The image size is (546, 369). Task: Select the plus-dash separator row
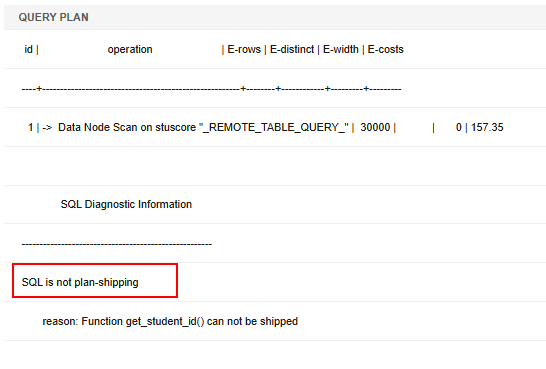coord(211,89)
